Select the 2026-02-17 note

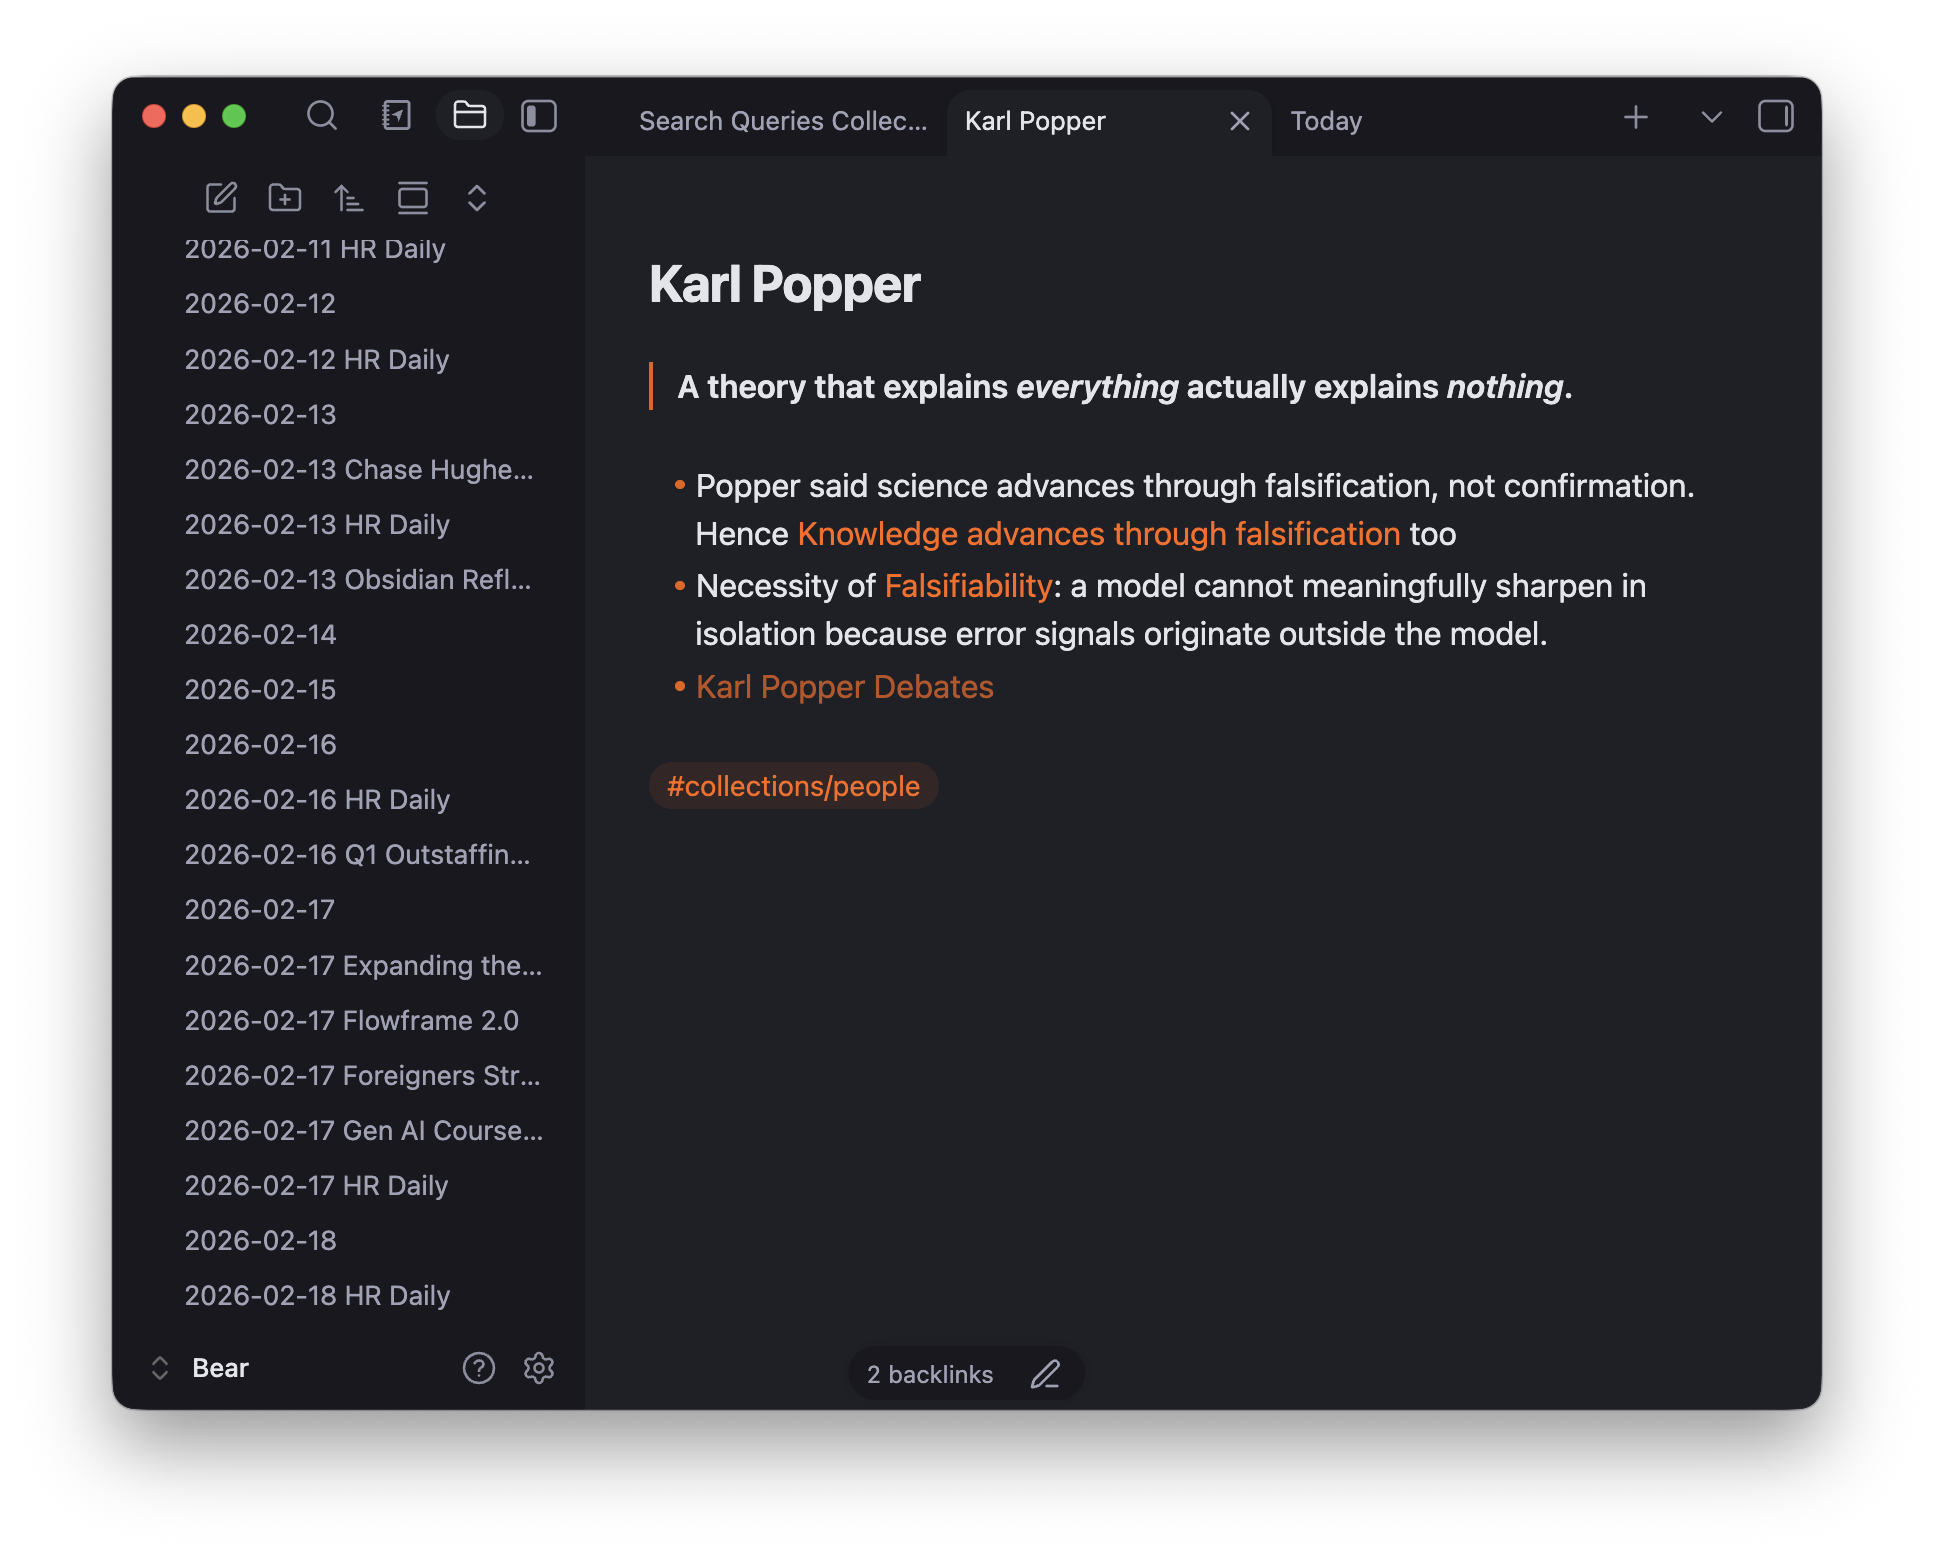point(259,909)
